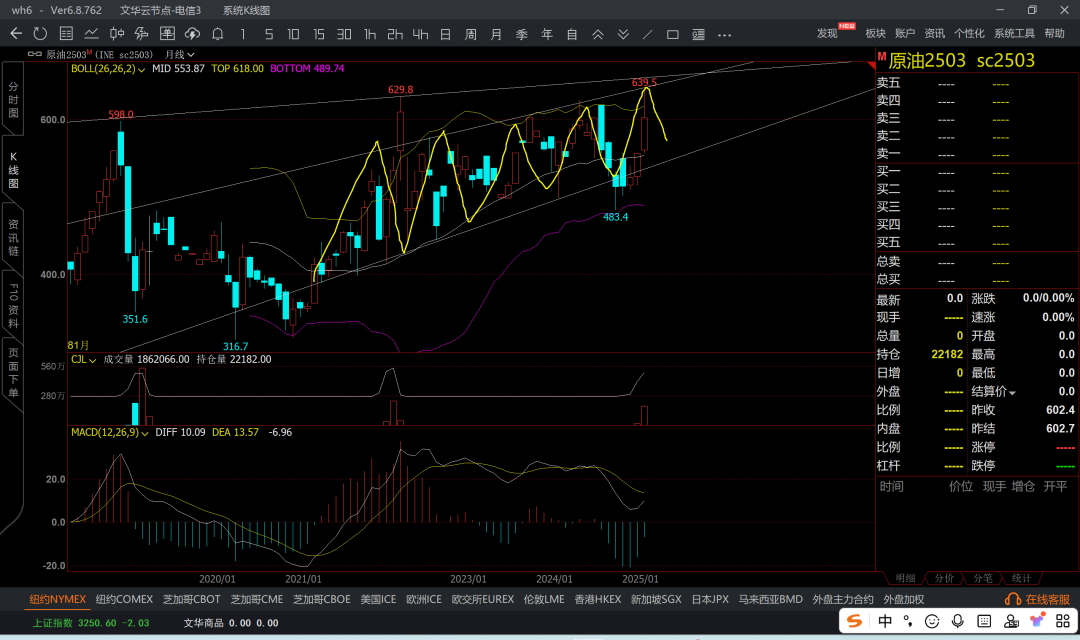Expand the 结算价 dropdown arrow
The image size is (1080, 640).
[1012, 393]
